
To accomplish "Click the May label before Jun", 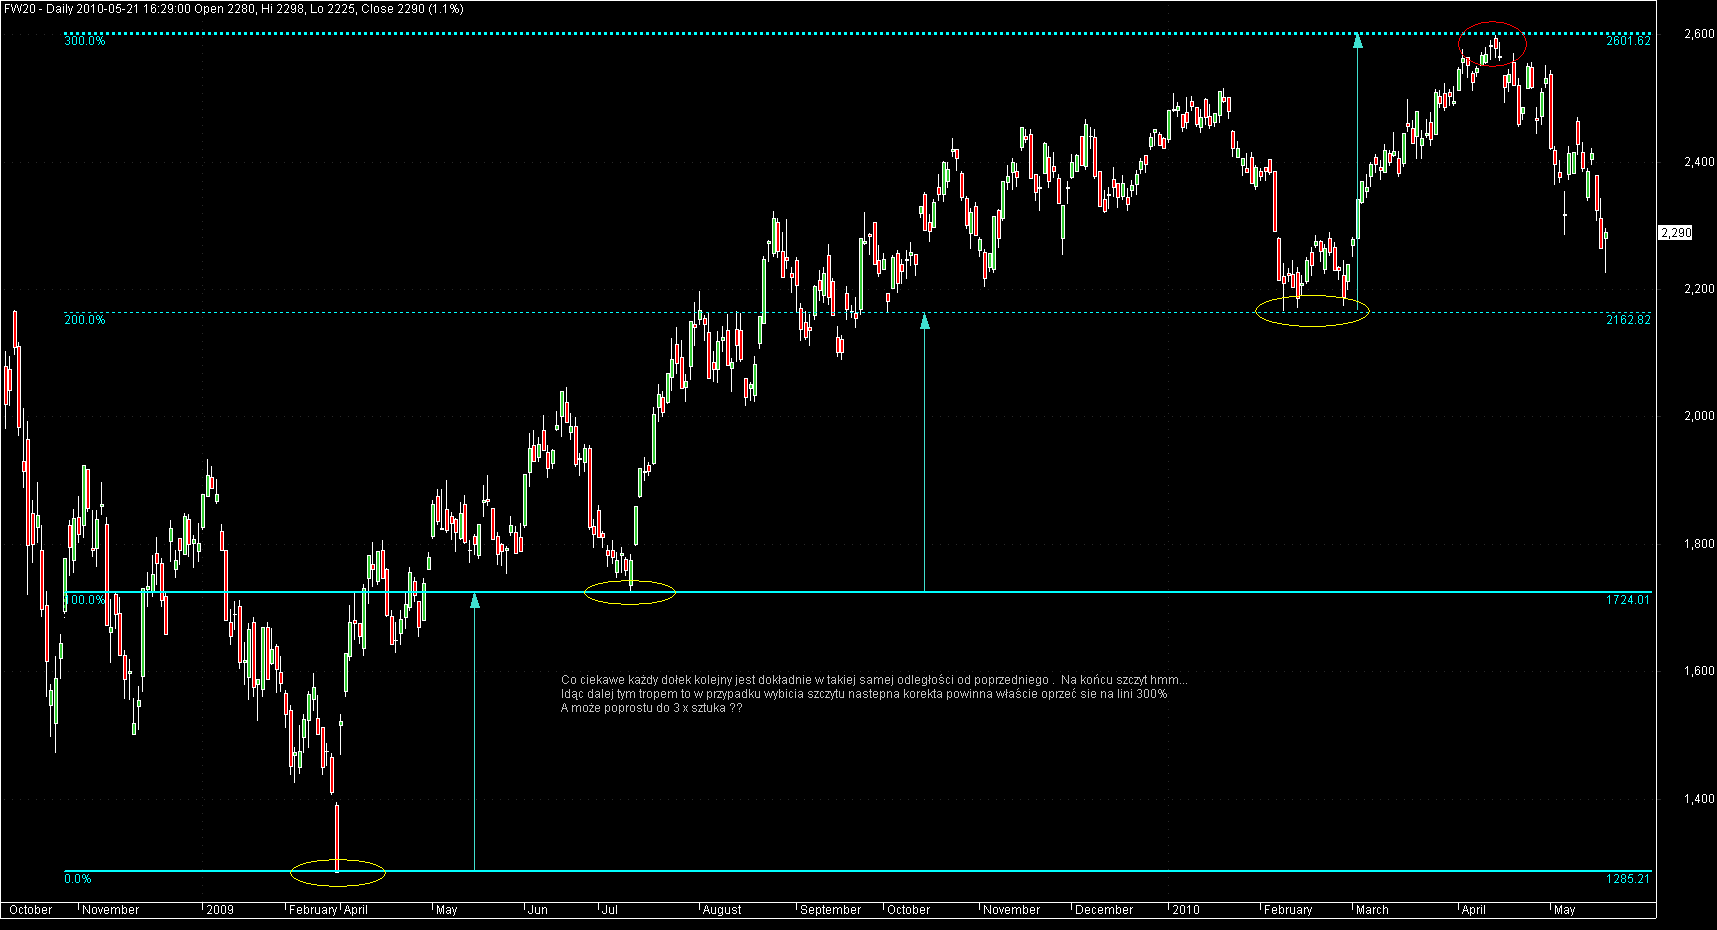I will pyautogui.click(x=447, y=910).
